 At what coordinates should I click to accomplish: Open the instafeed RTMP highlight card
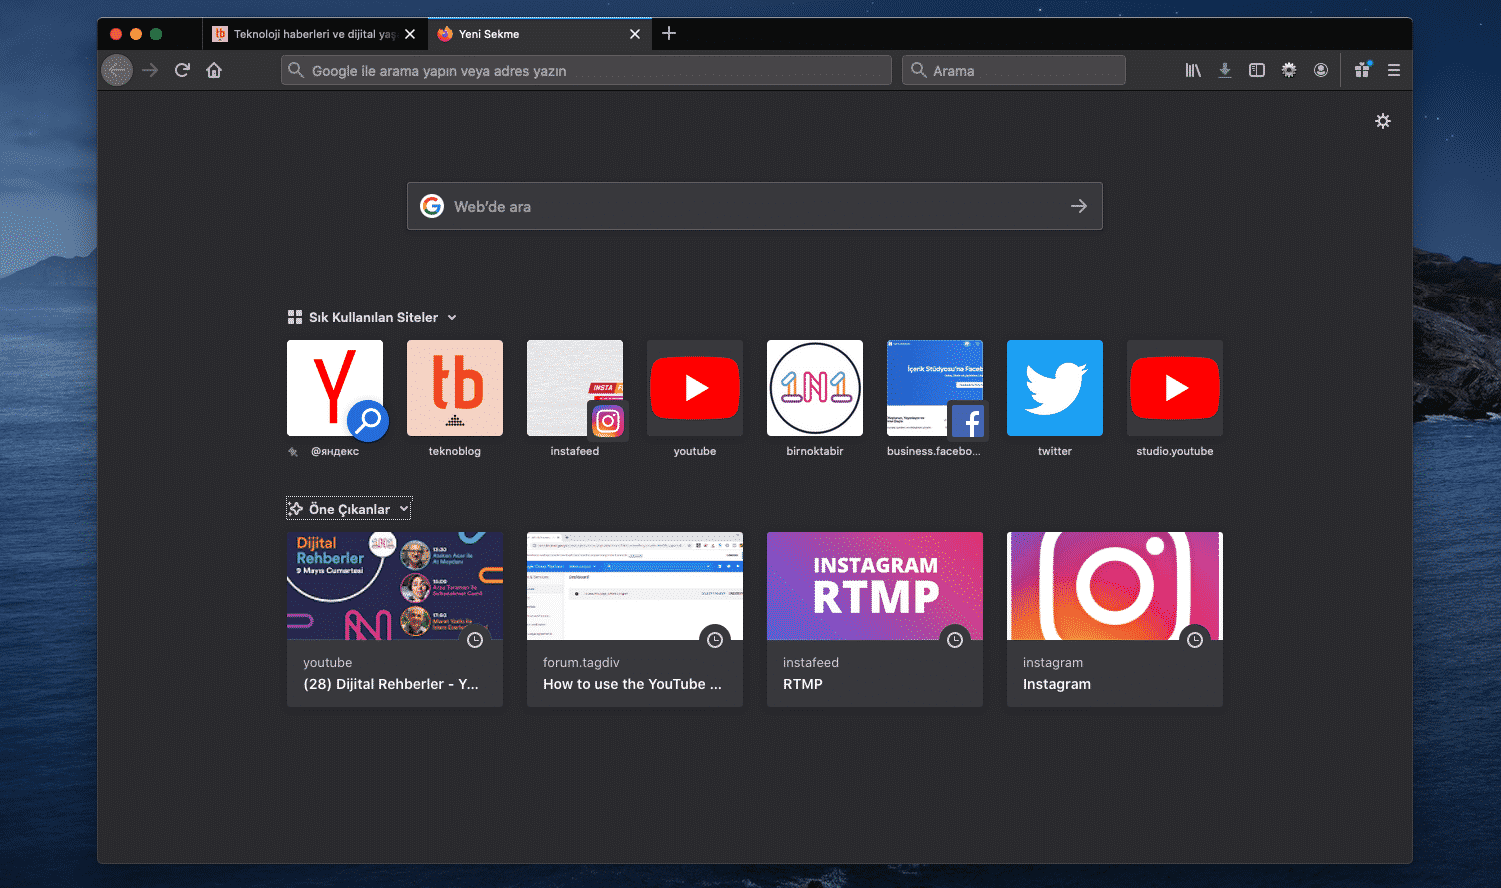point(875,619)
